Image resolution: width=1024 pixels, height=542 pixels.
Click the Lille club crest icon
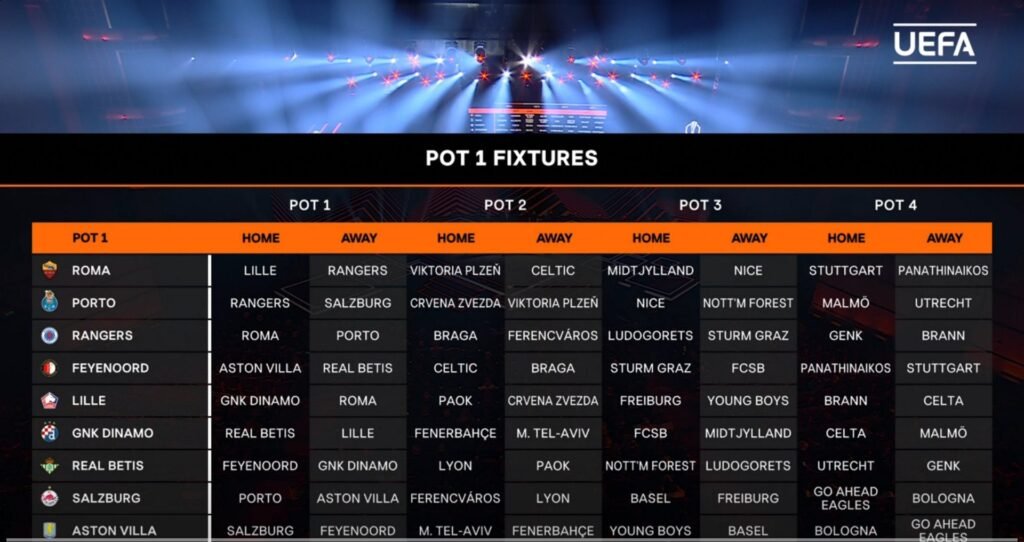click(50, 400)
